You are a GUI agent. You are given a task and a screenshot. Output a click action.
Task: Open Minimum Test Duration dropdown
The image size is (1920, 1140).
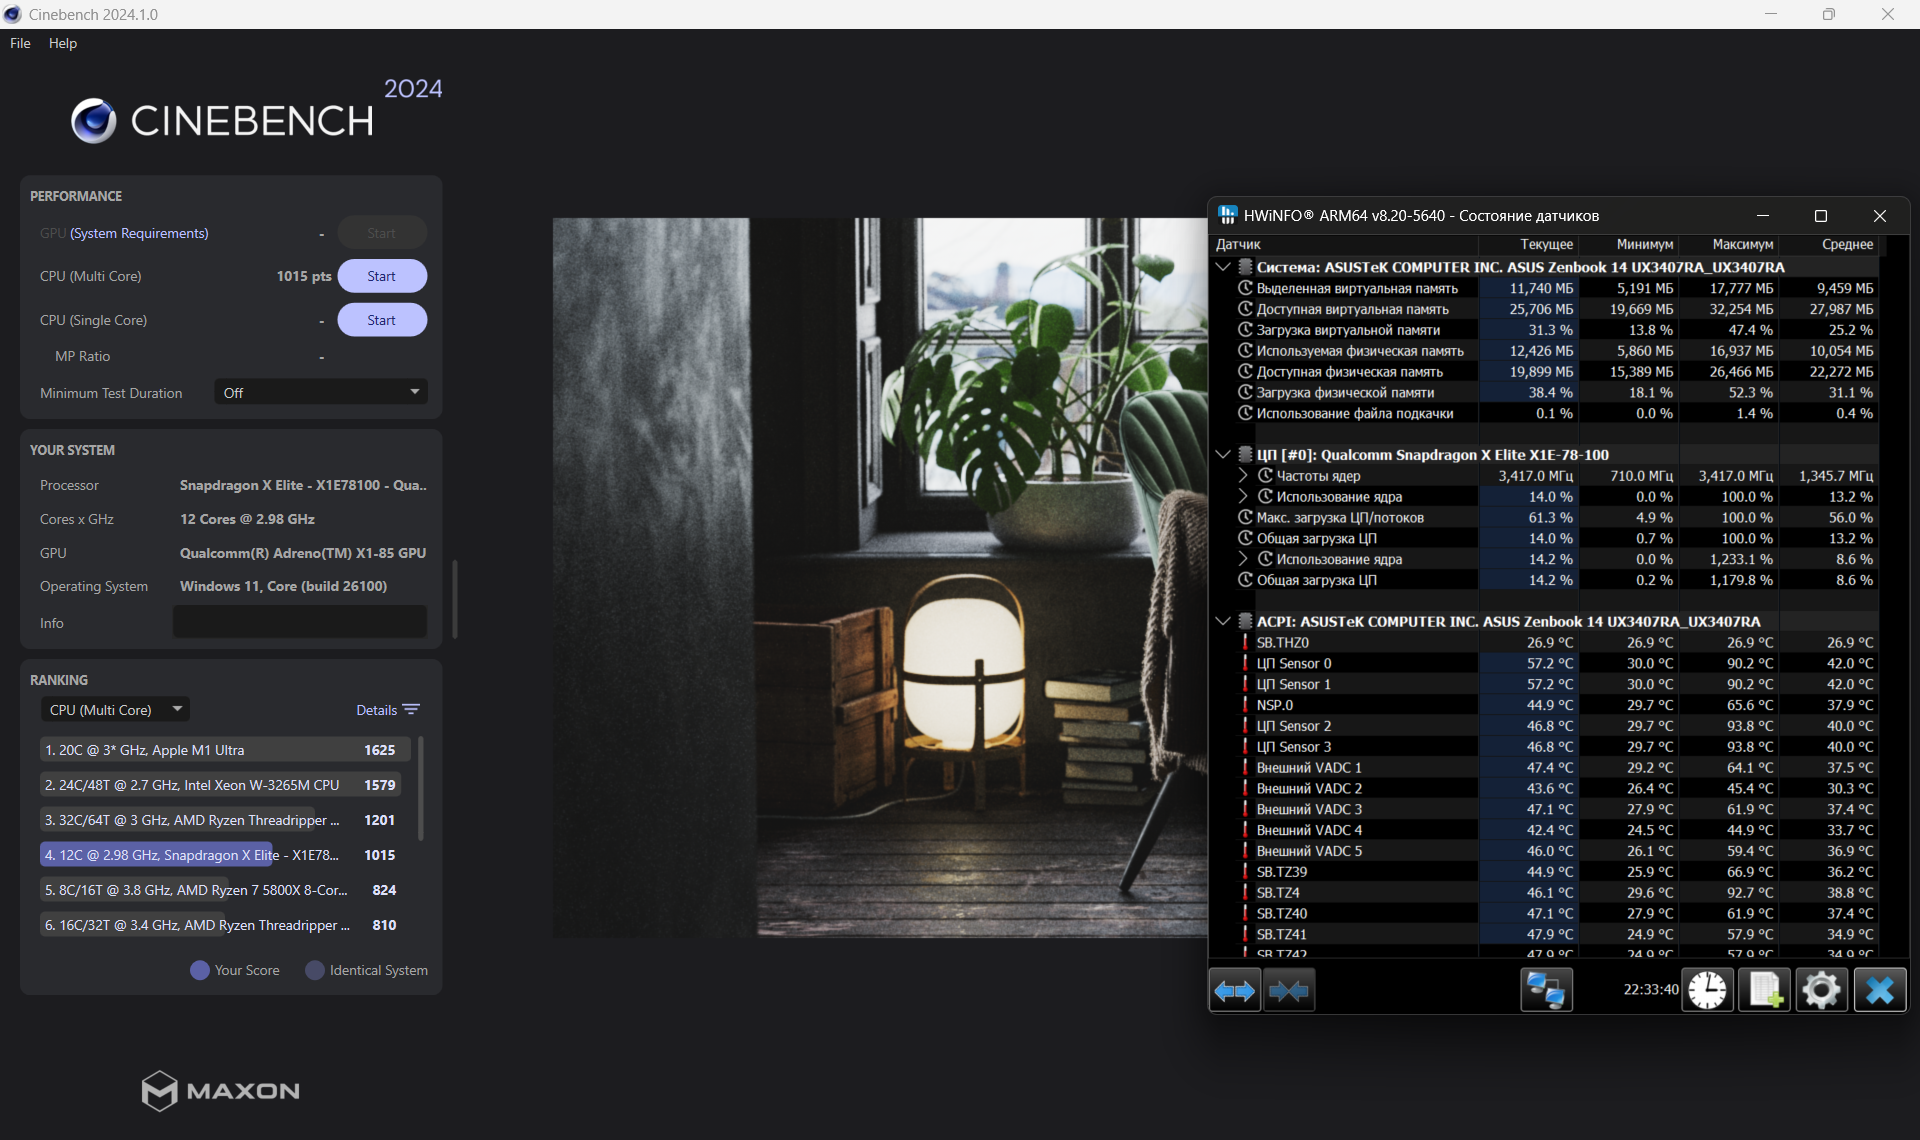click(321, 392)
